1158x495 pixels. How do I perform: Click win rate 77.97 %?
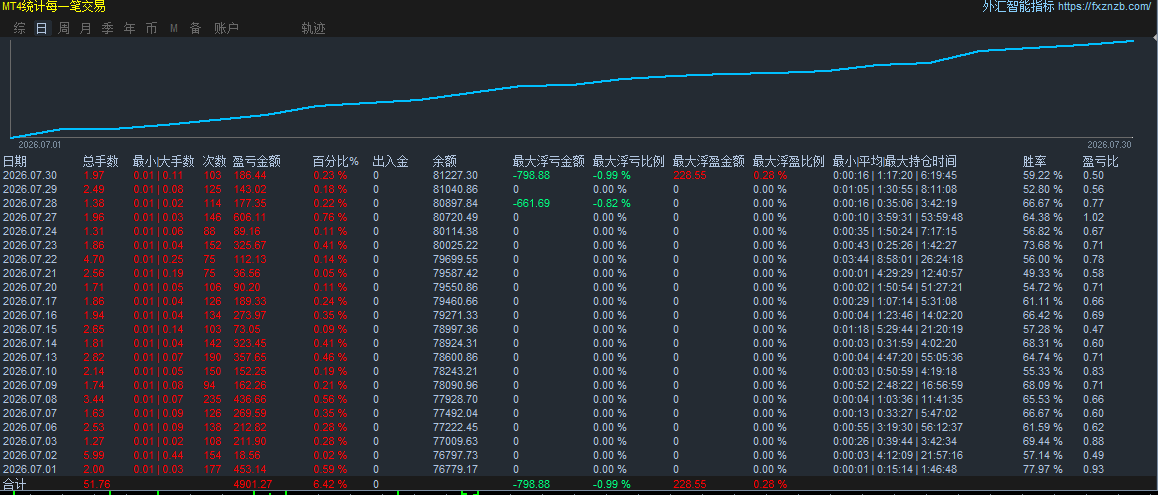click(1042, 469)
